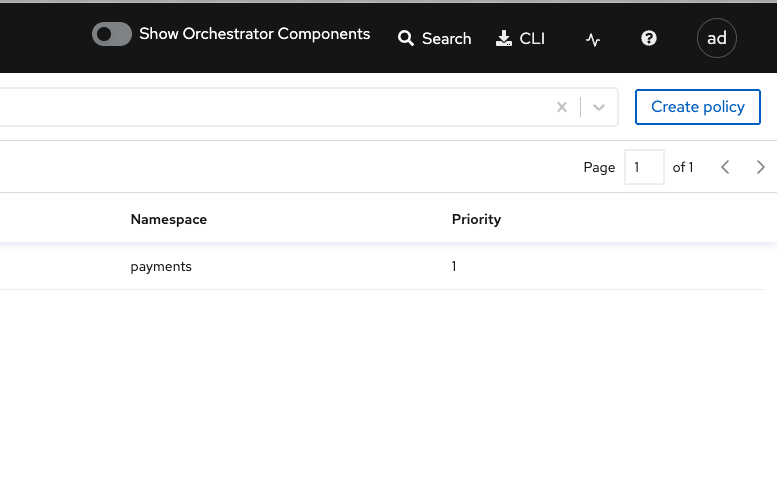The width and height of the screenshot is (777, 482).
Task: Toggle the Show Orchestrator Components switch
Action: click(111, 34)
